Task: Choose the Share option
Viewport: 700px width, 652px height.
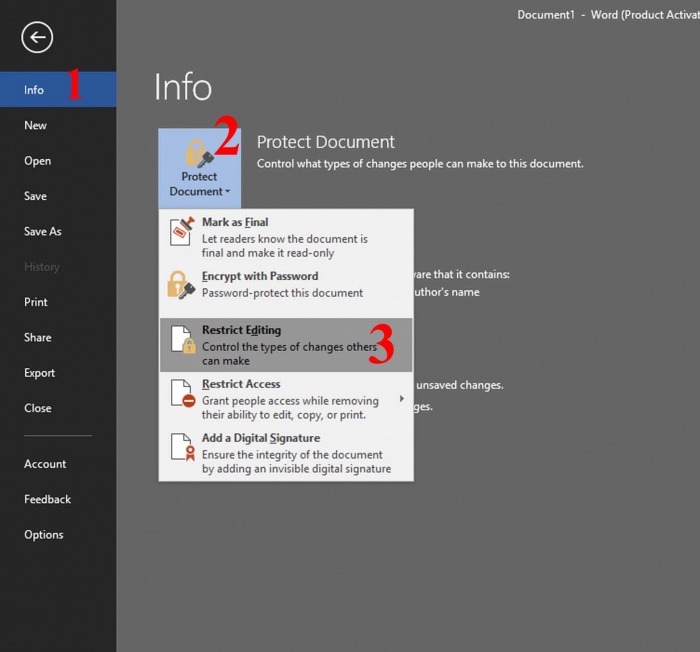Action: pyautogui.click(x=38, y=337)
